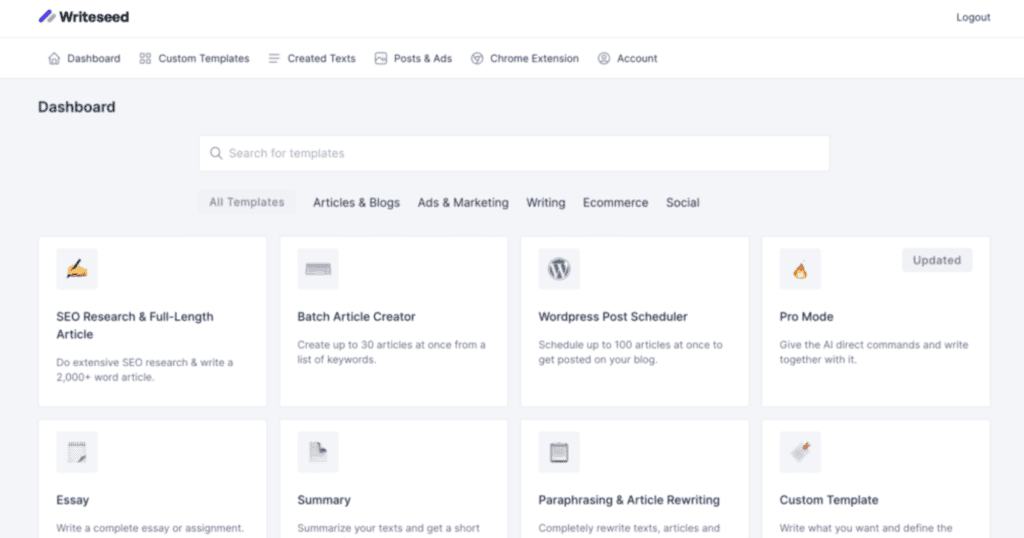Show Ecommerce templates category
This screenshot has height=538, width=1024.
(615, 203)
